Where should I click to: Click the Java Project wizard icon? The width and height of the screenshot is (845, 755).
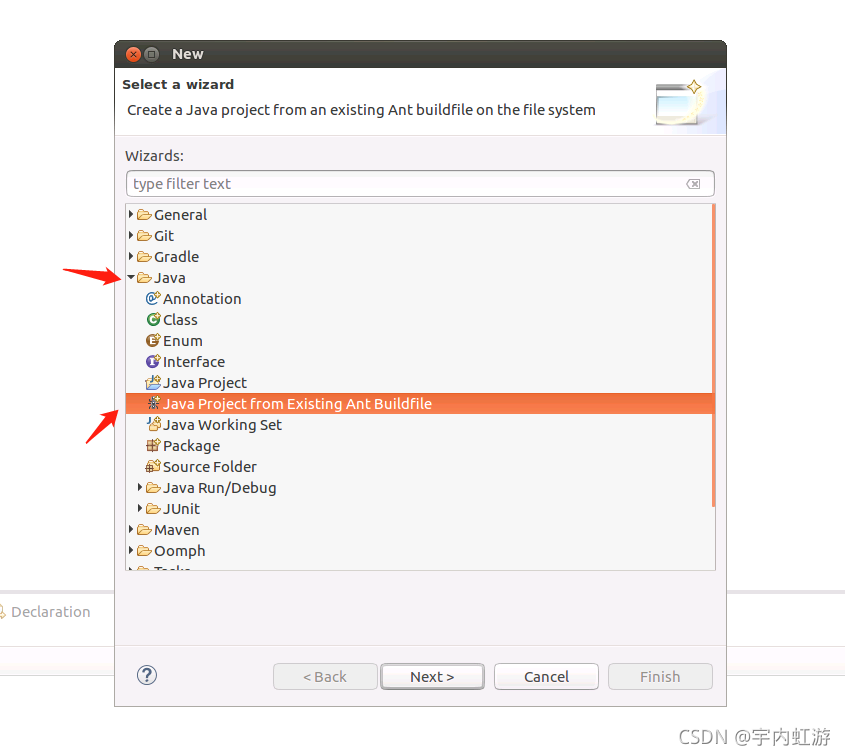point(153,382)
